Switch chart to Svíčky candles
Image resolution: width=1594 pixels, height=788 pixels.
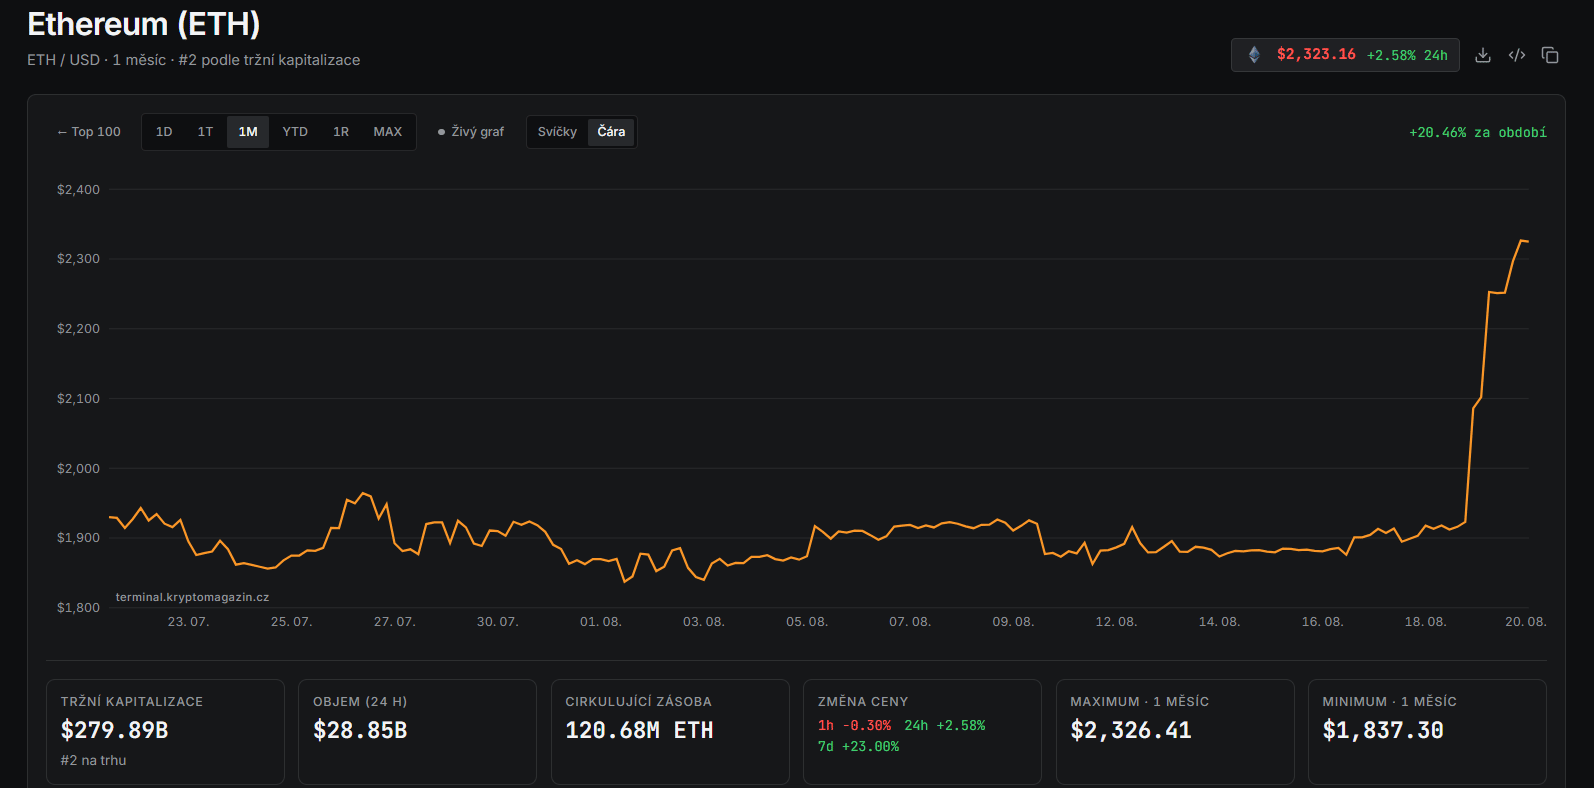click(x=557, y=132)
